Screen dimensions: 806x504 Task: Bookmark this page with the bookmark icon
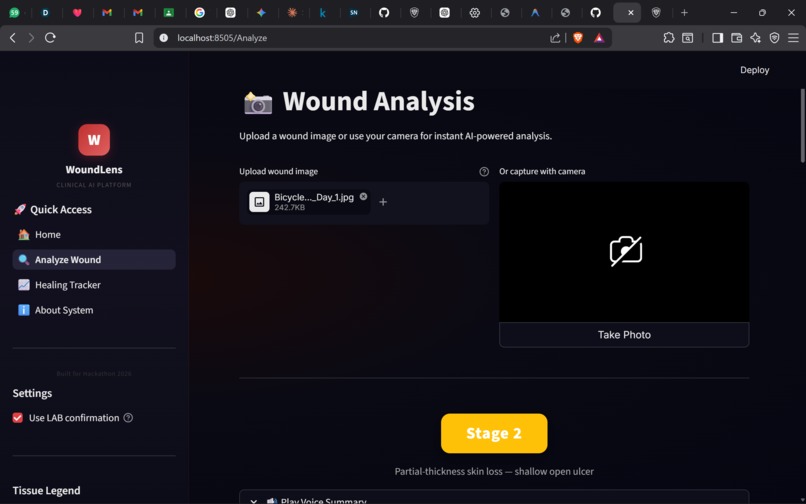click(x=139, y=38)
